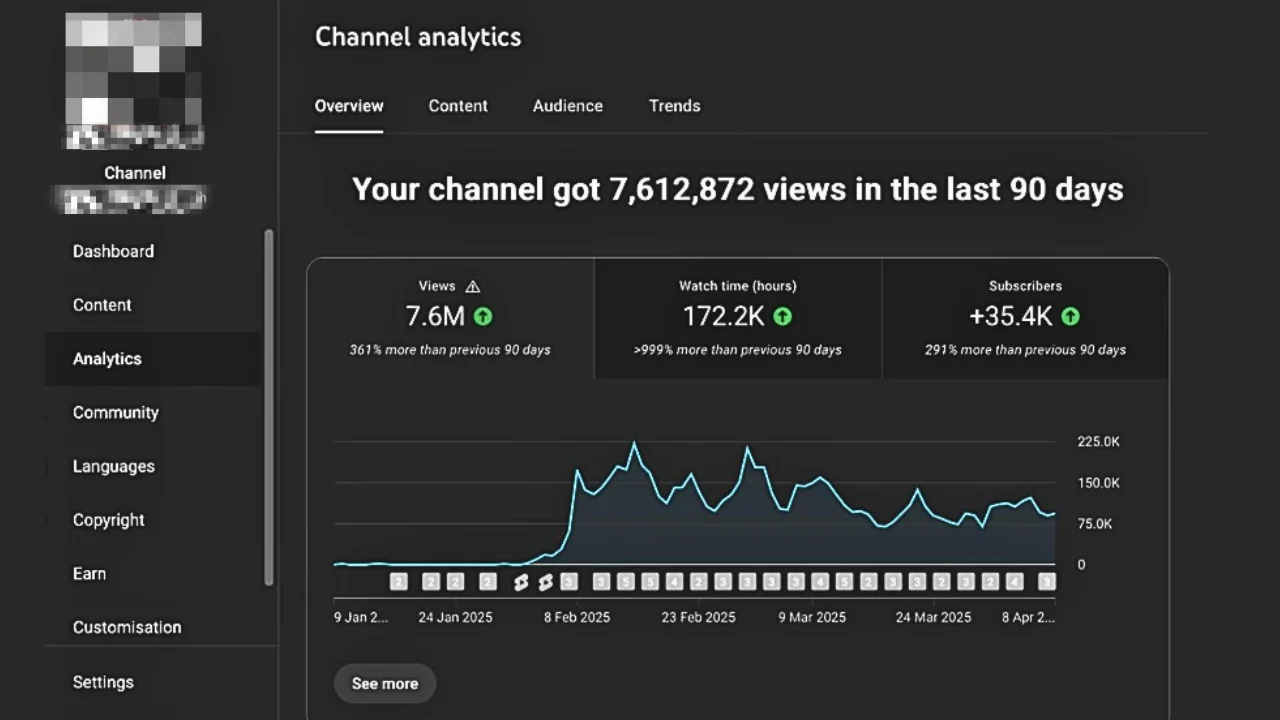The width and height of the screenshot is (1280, 720).
Task: Click the second lightning marker on the chart timeline
Action: click(545, 581)
